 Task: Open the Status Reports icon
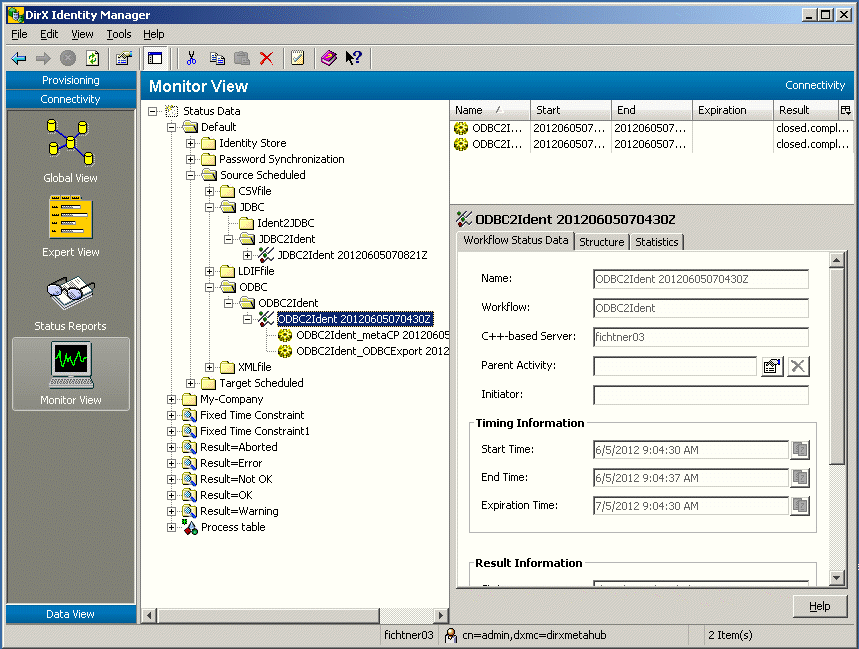70,295
